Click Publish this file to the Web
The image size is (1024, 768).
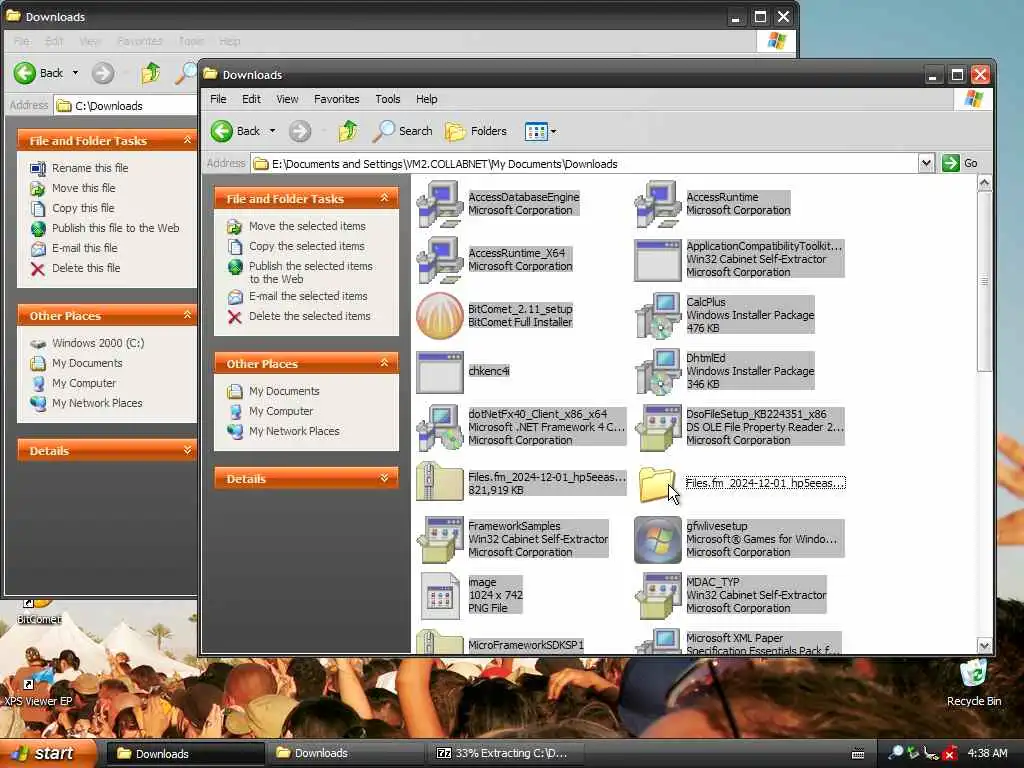(x=115, y=228)
